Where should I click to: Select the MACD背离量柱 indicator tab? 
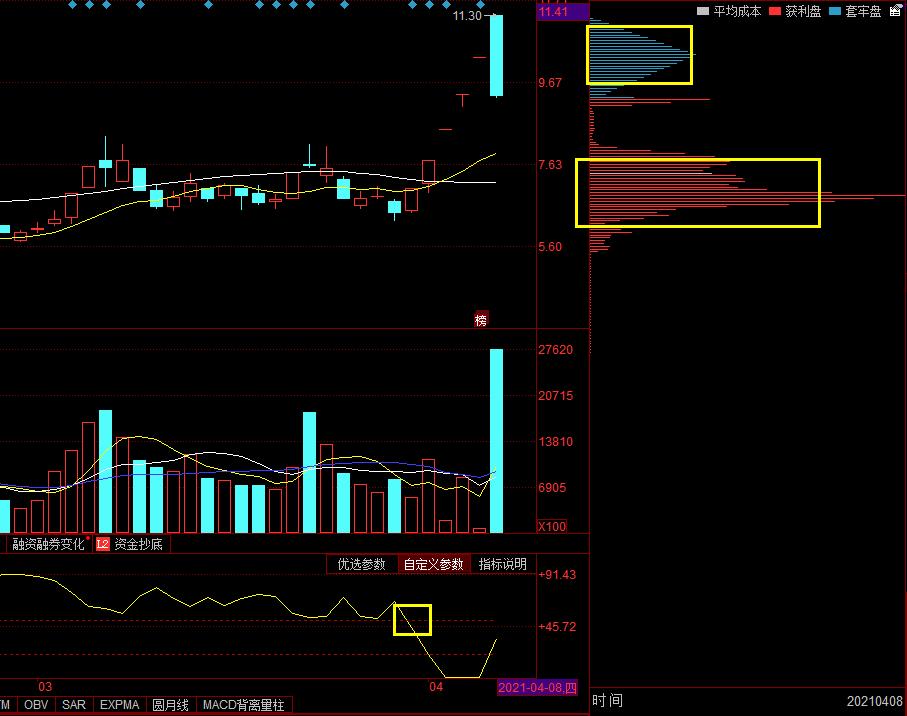click(243, 704)
